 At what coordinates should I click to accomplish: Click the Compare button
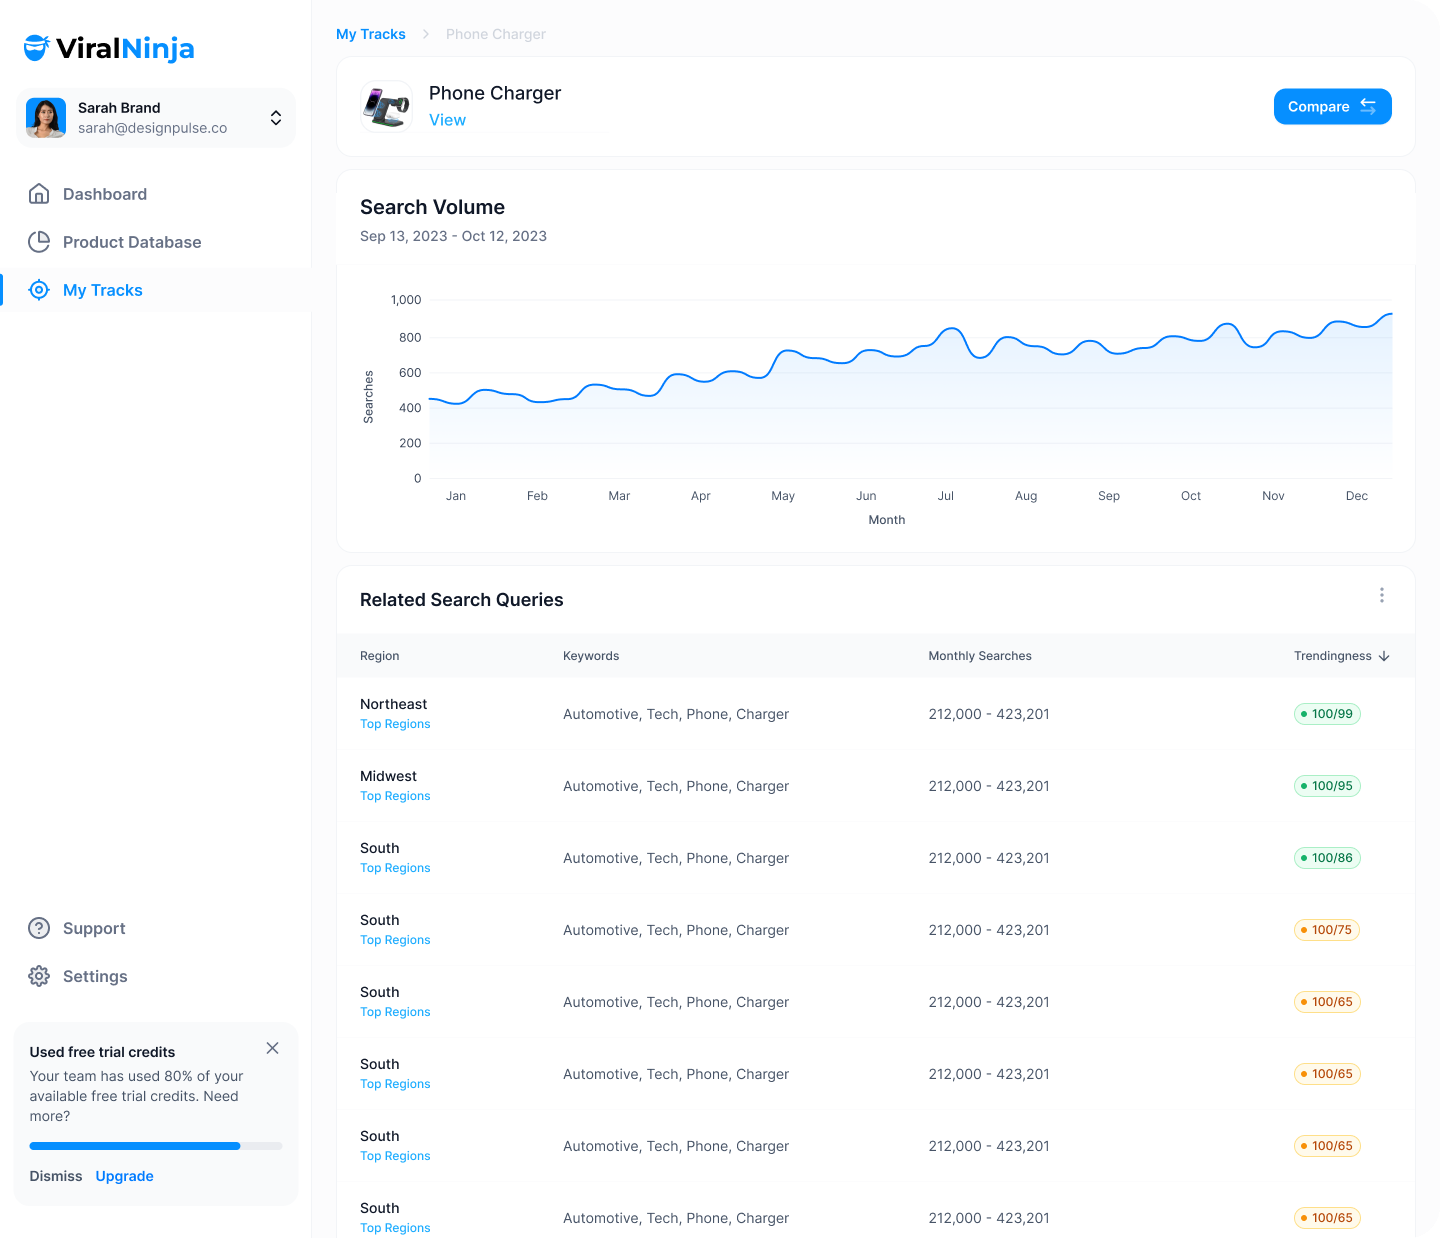(1332, 107)
